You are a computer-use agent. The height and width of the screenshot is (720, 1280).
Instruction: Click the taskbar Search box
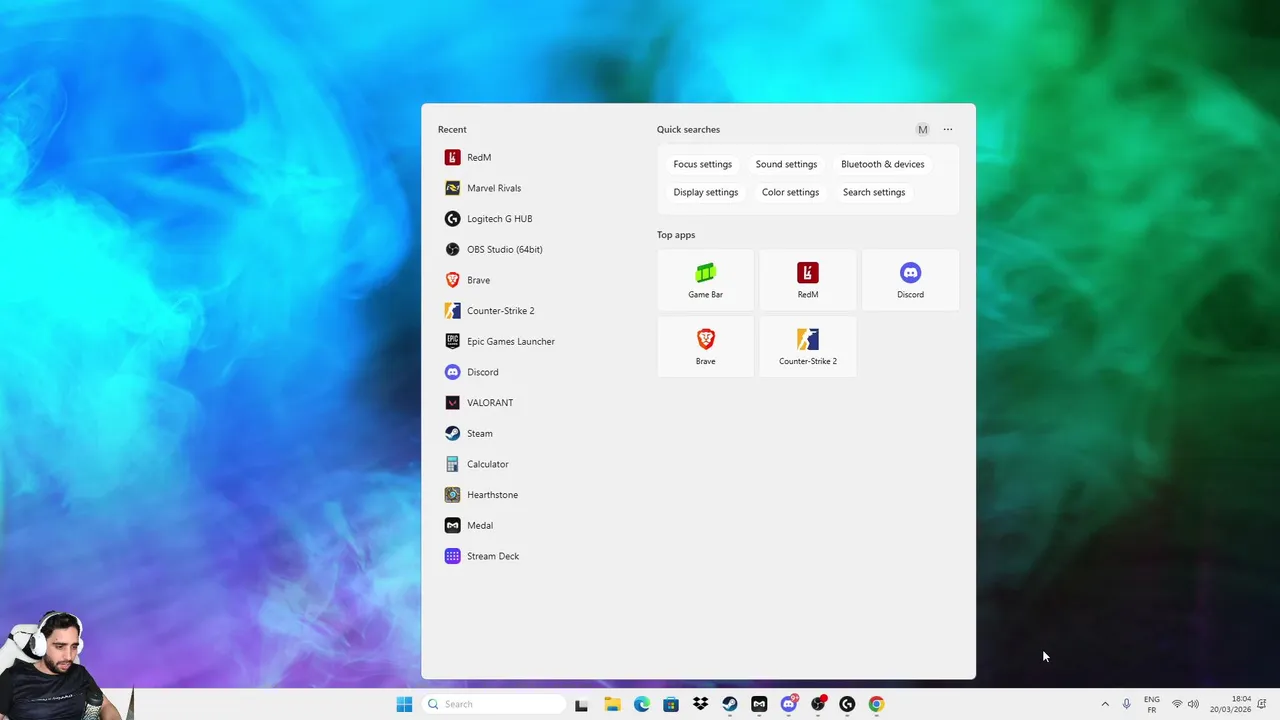(494, 704)
